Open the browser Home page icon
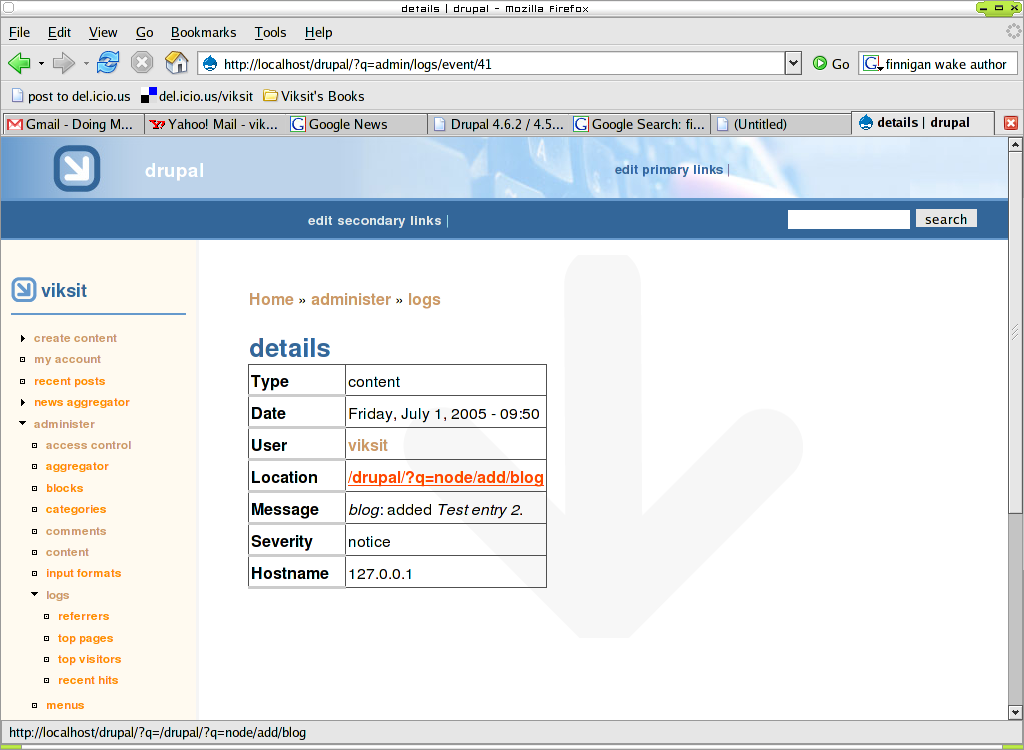Image resolution: width=1024 pixels, height=750 pixels. pyautogui.click(x=176, y=62)
